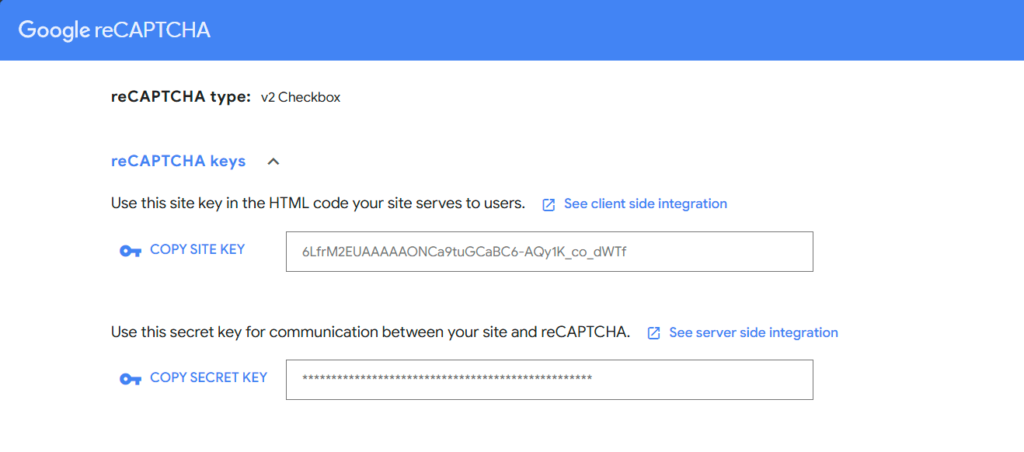
Task: Click the site key text field
Action: [549, 251]
